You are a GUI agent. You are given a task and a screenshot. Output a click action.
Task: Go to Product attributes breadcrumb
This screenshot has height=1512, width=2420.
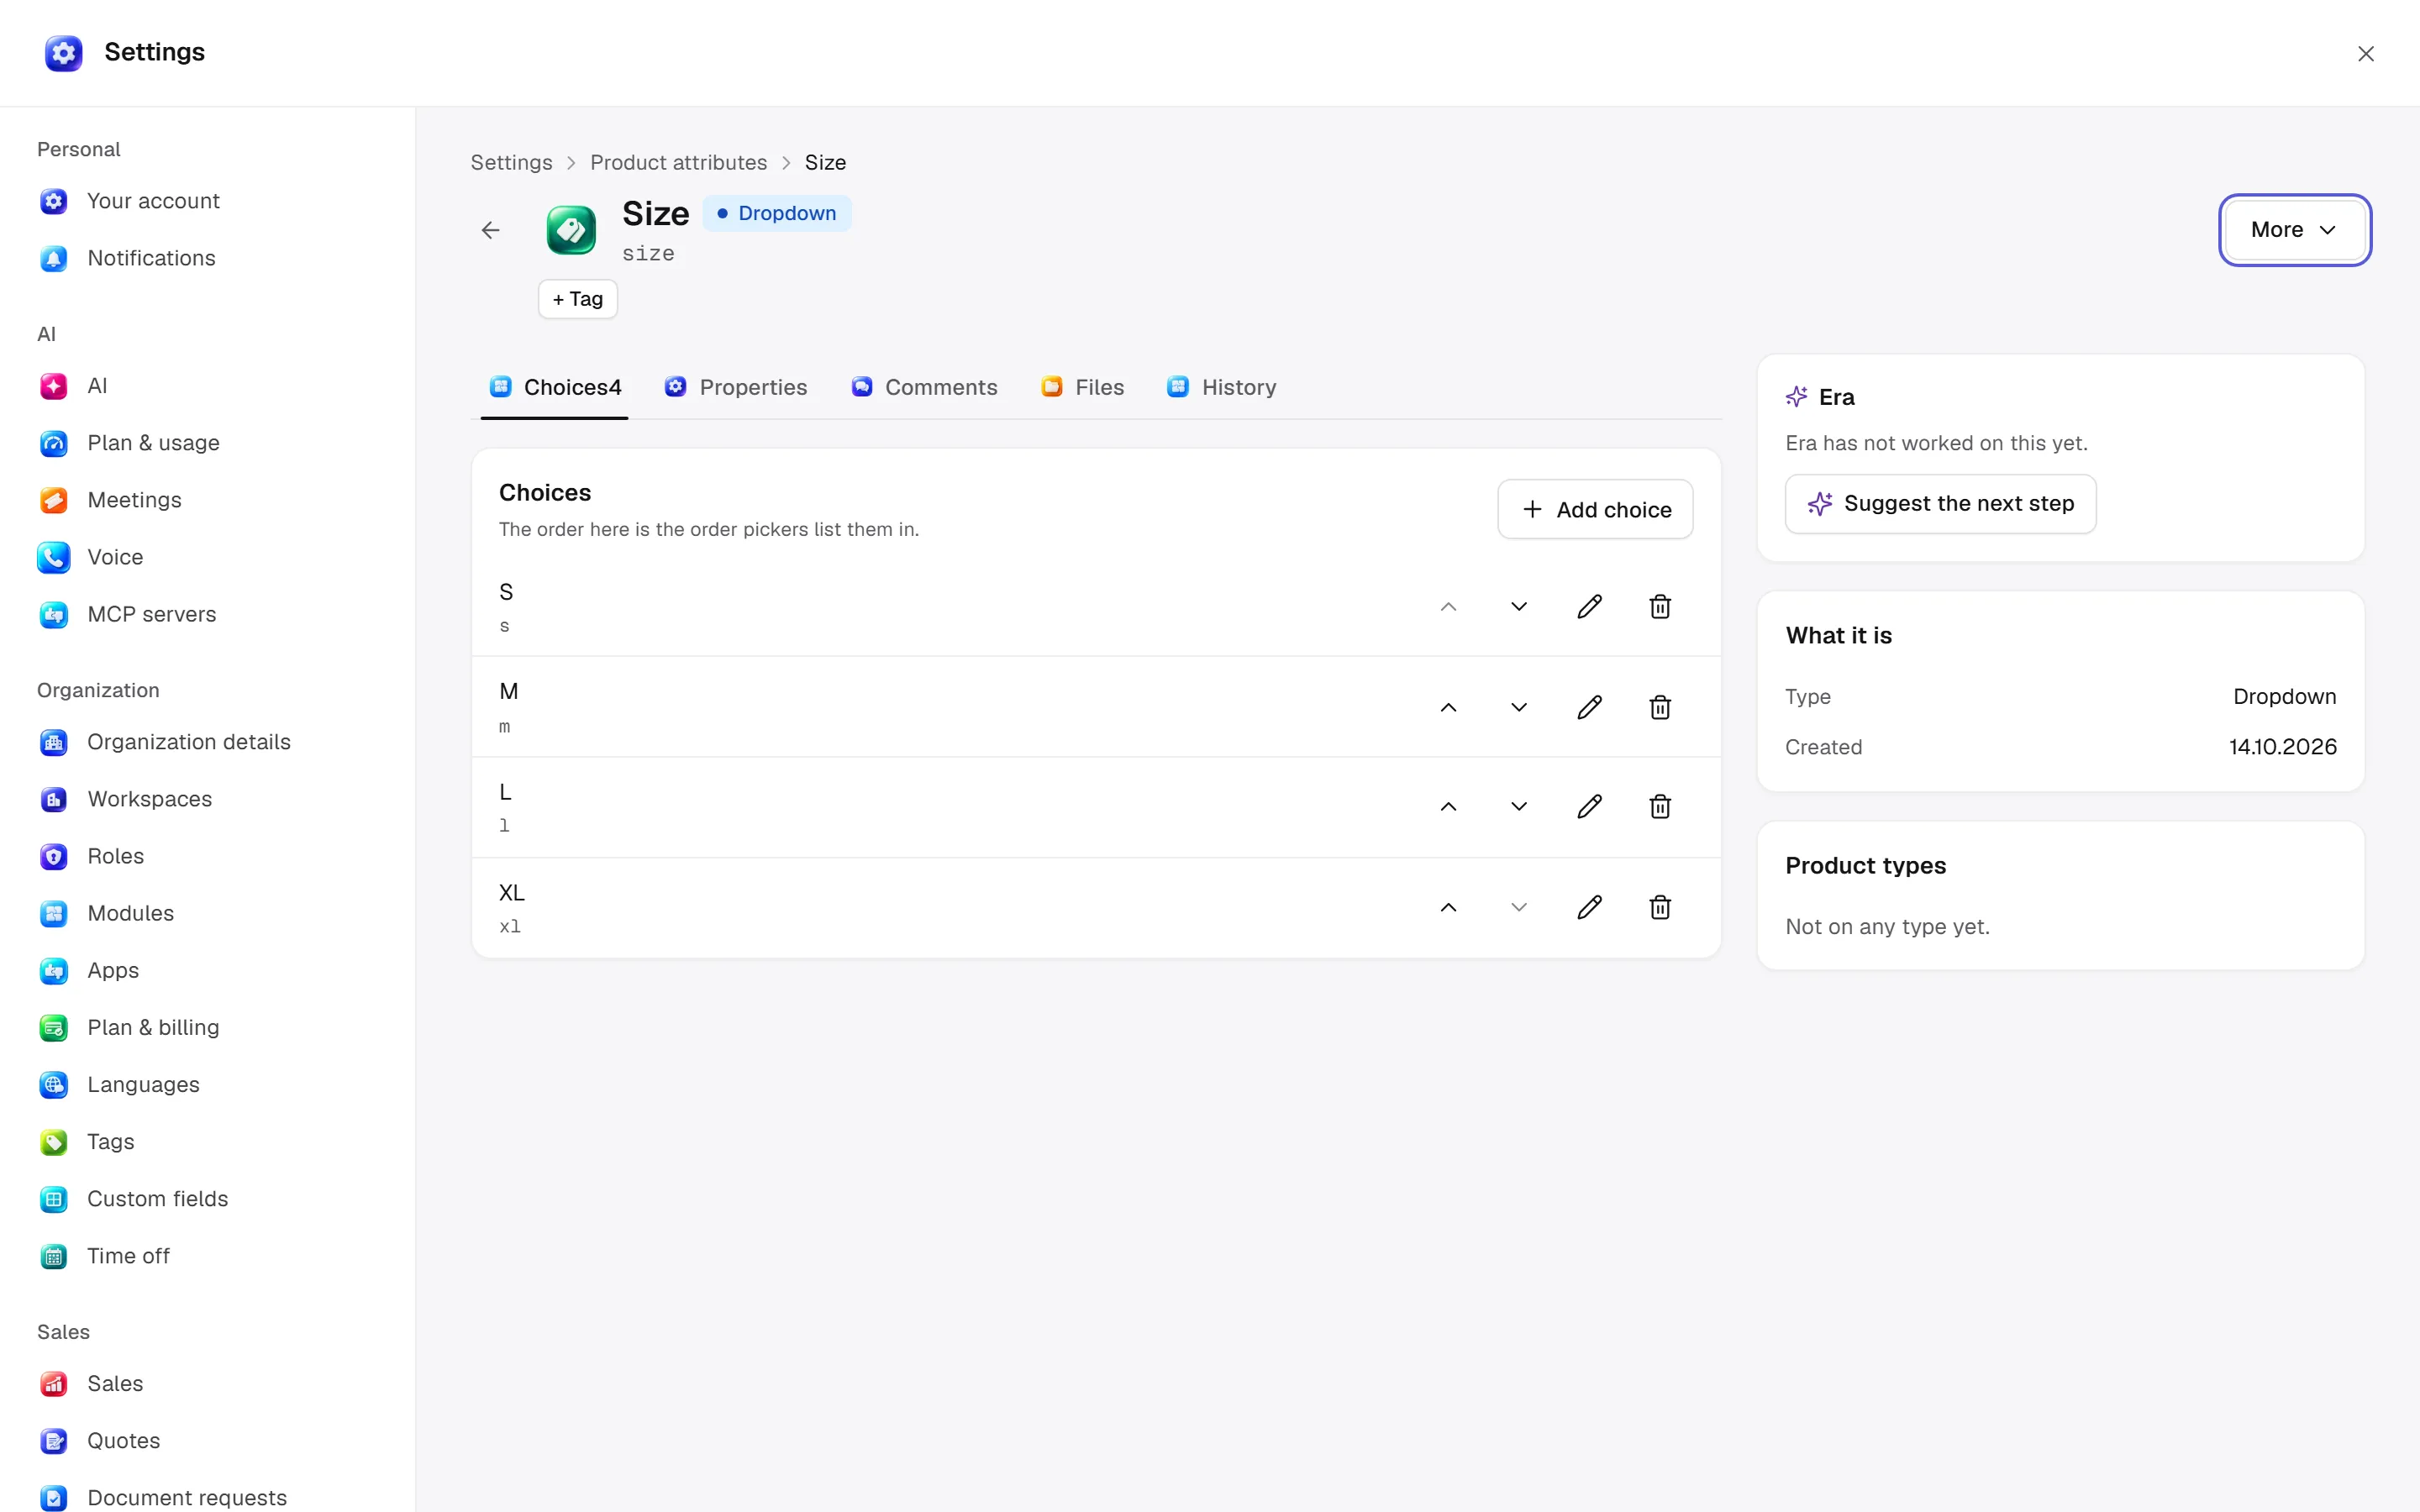[x=678, y=163]
